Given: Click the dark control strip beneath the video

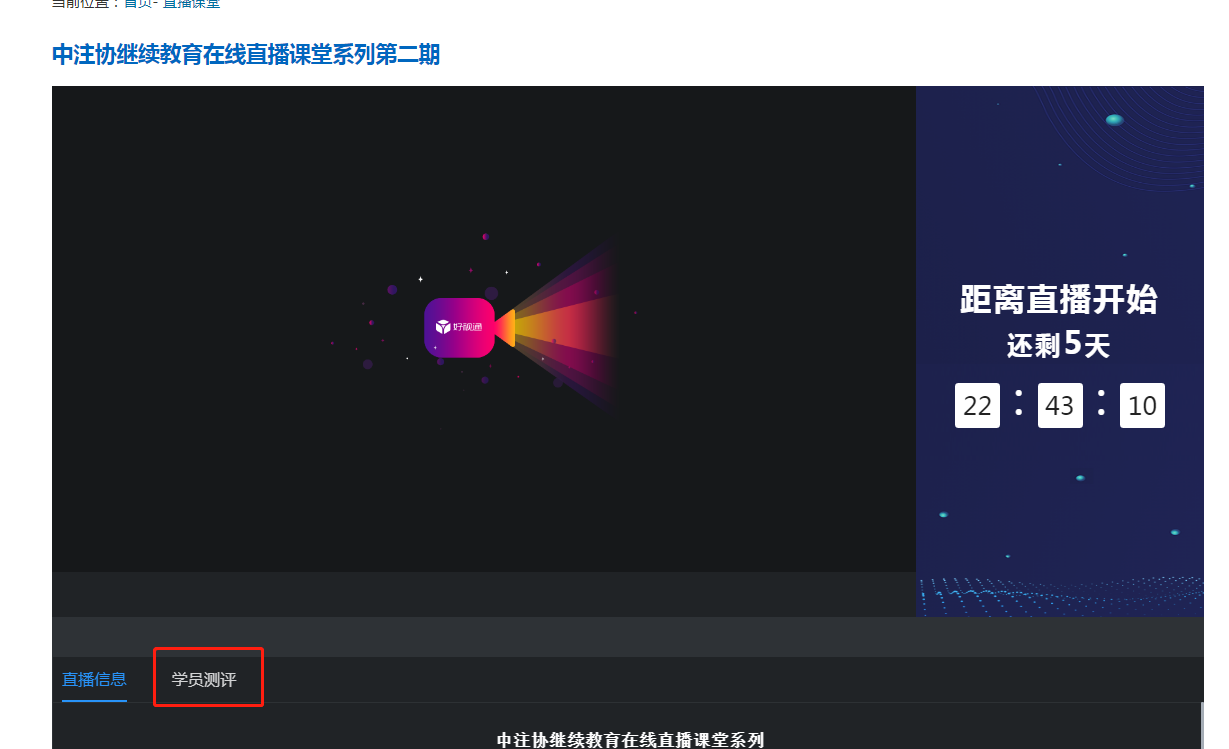Looking at the screenshot, I should [480, 594].
